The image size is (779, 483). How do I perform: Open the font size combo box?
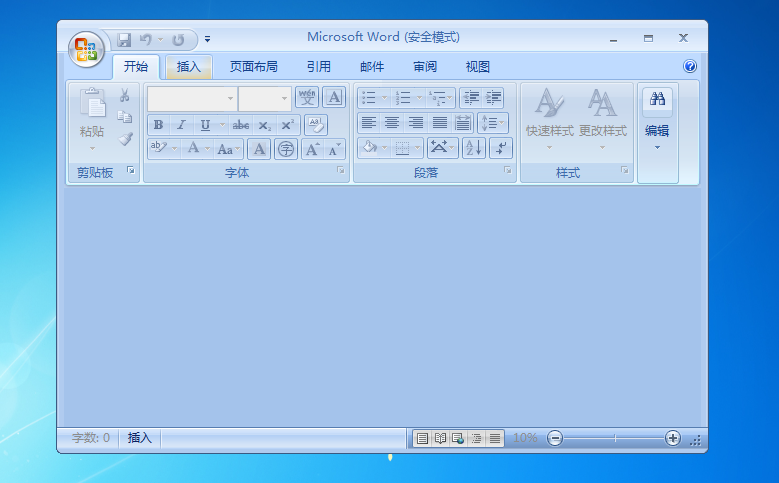pos(265,98)
